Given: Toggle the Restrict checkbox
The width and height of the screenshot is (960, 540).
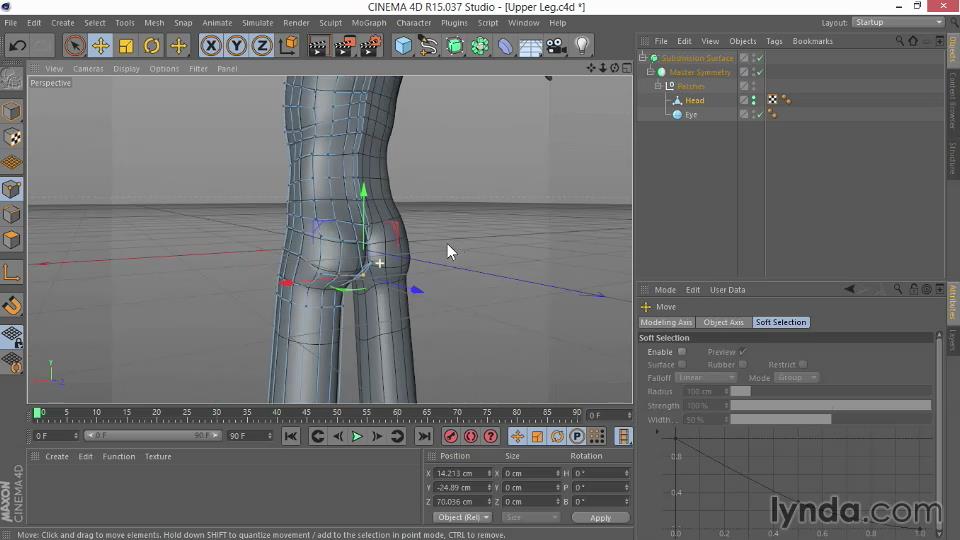Looking at the screenshot, I should 803,364.
